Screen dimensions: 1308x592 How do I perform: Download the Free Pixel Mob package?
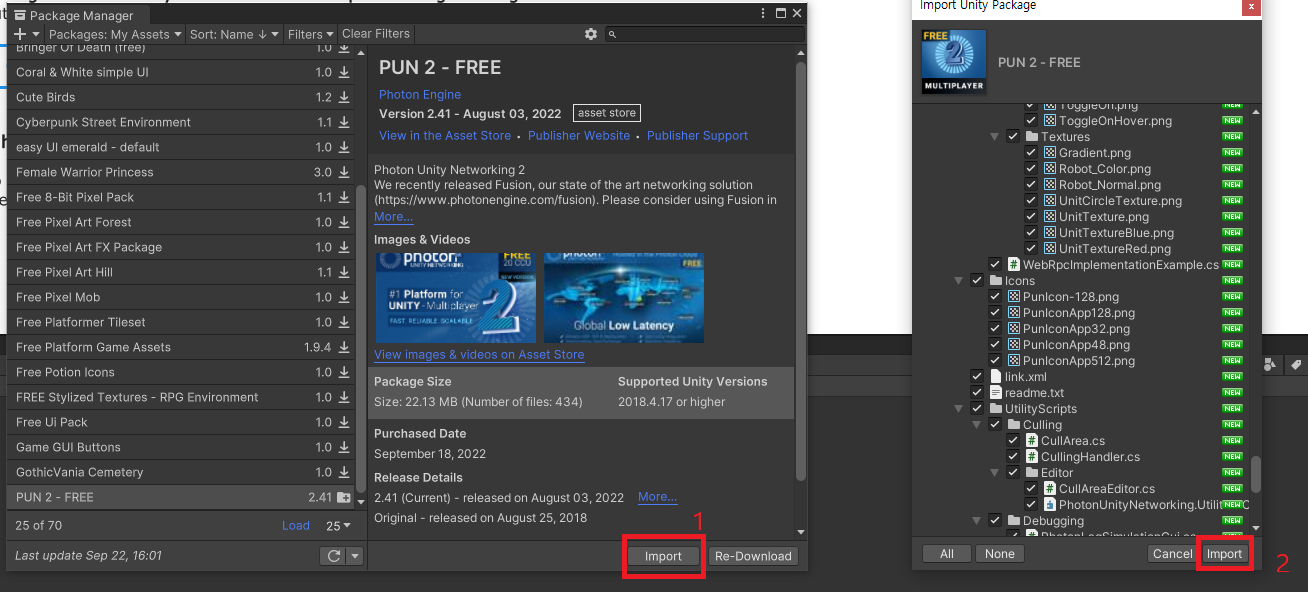(x=344, y=297)
